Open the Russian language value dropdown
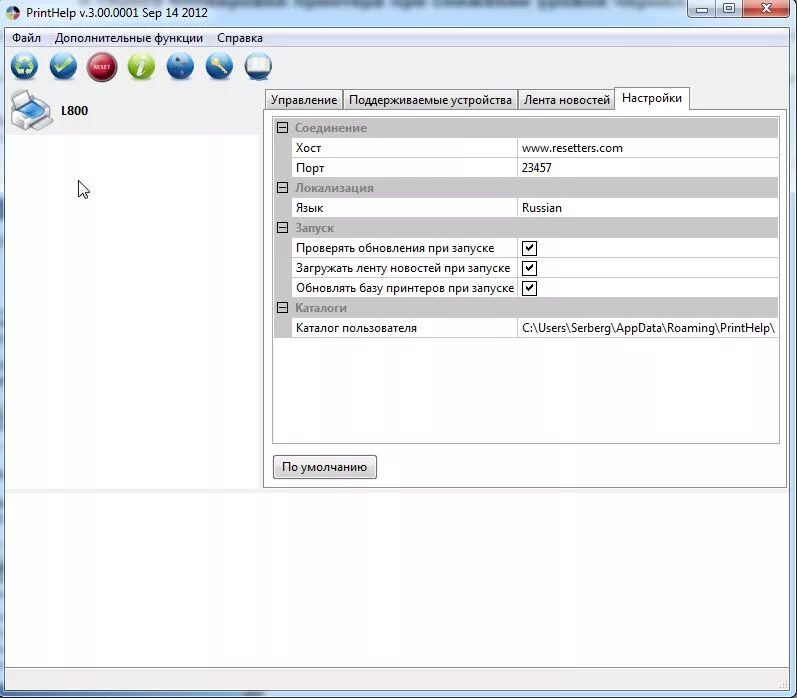The image size is (797, 698). tap(648, 208)
